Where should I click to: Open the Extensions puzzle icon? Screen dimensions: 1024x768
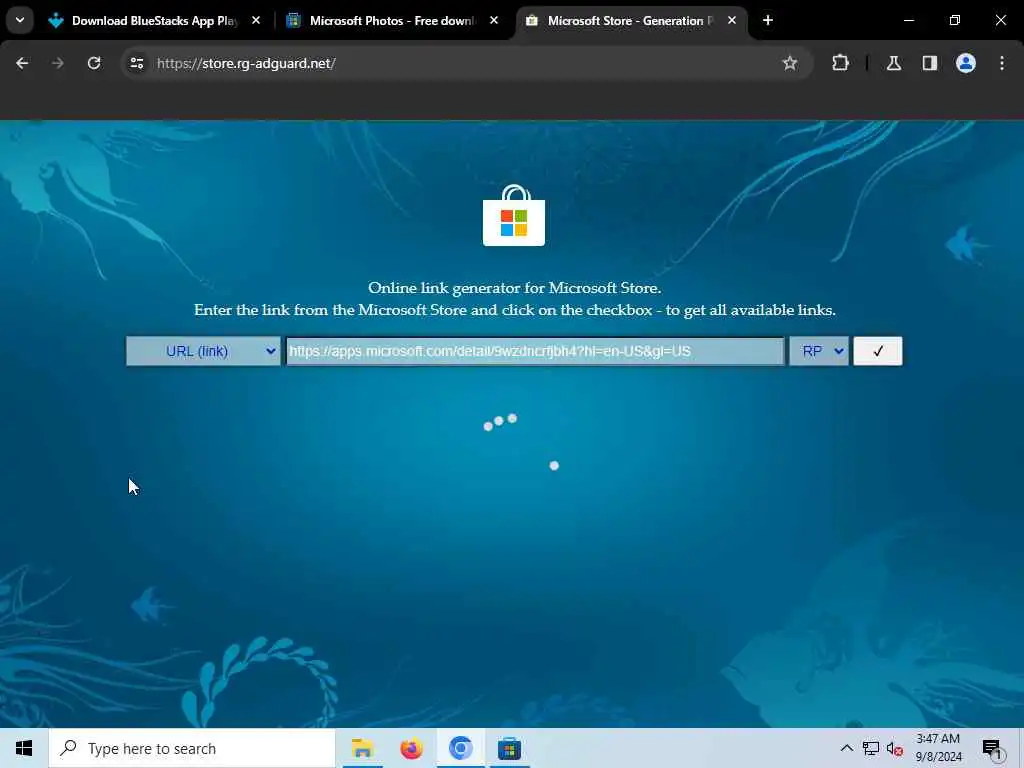click(840, 63)
